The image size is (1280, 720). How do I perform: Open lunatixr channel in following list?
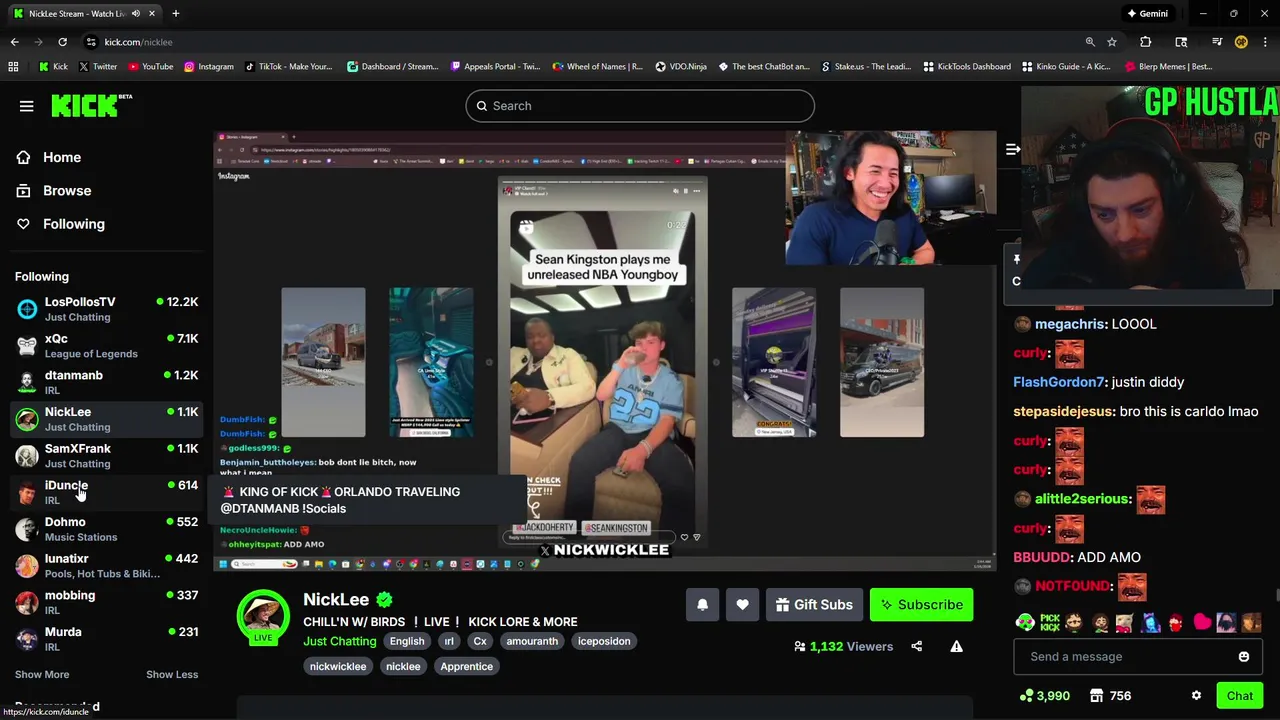pyautogui.click(x=107, y=566)
